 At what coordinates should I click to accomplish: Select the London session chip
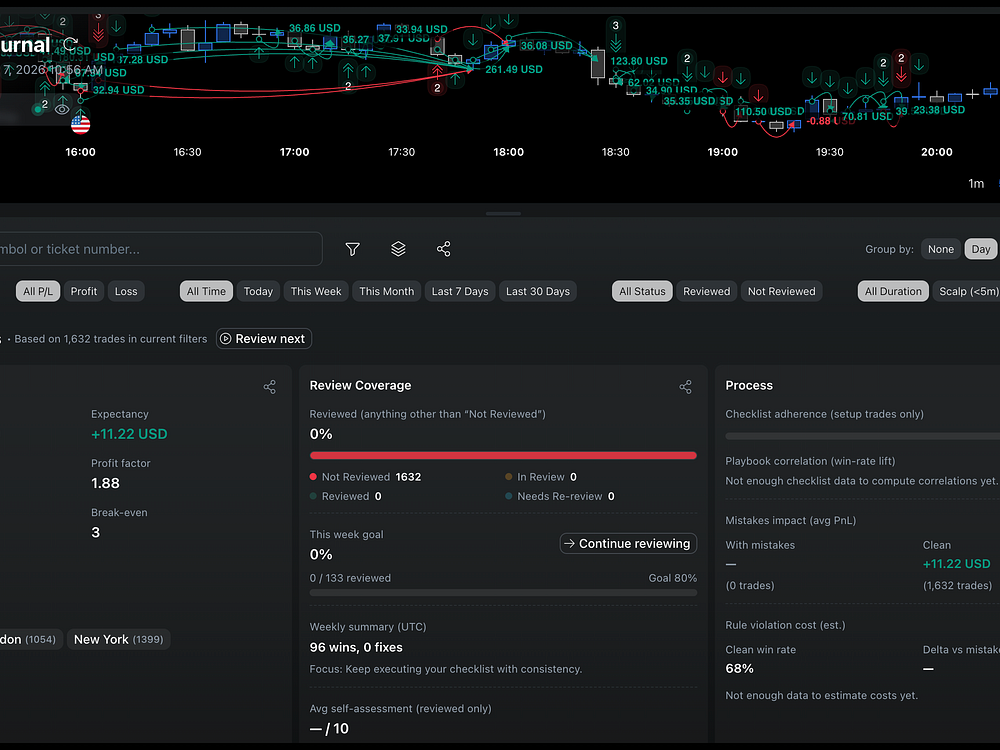pyautogui.click(x=29, y=640)
